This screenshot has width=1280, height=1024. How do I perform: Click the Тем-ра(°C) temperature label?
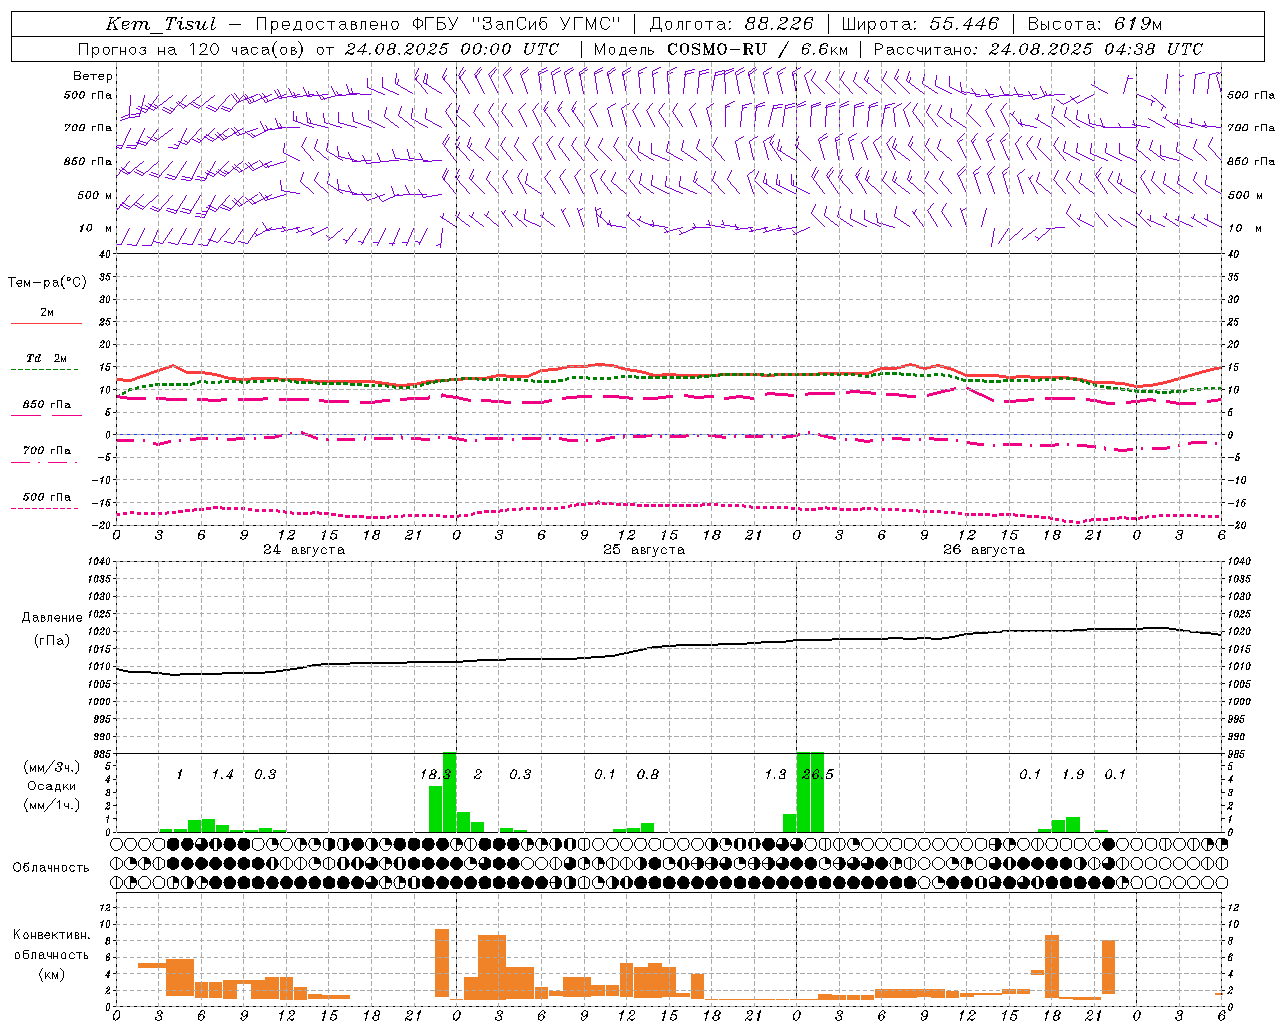pyautogui.click(x=48, y=282)
